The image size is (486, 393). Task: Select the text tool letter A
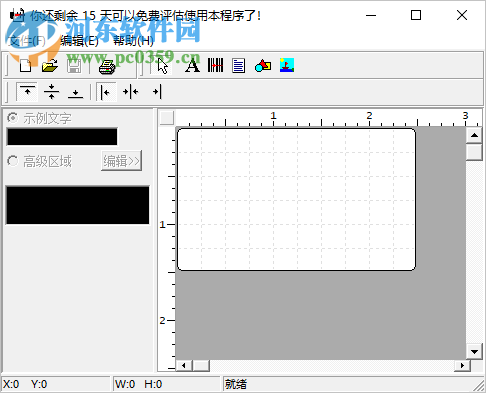[x=192, y=66]
